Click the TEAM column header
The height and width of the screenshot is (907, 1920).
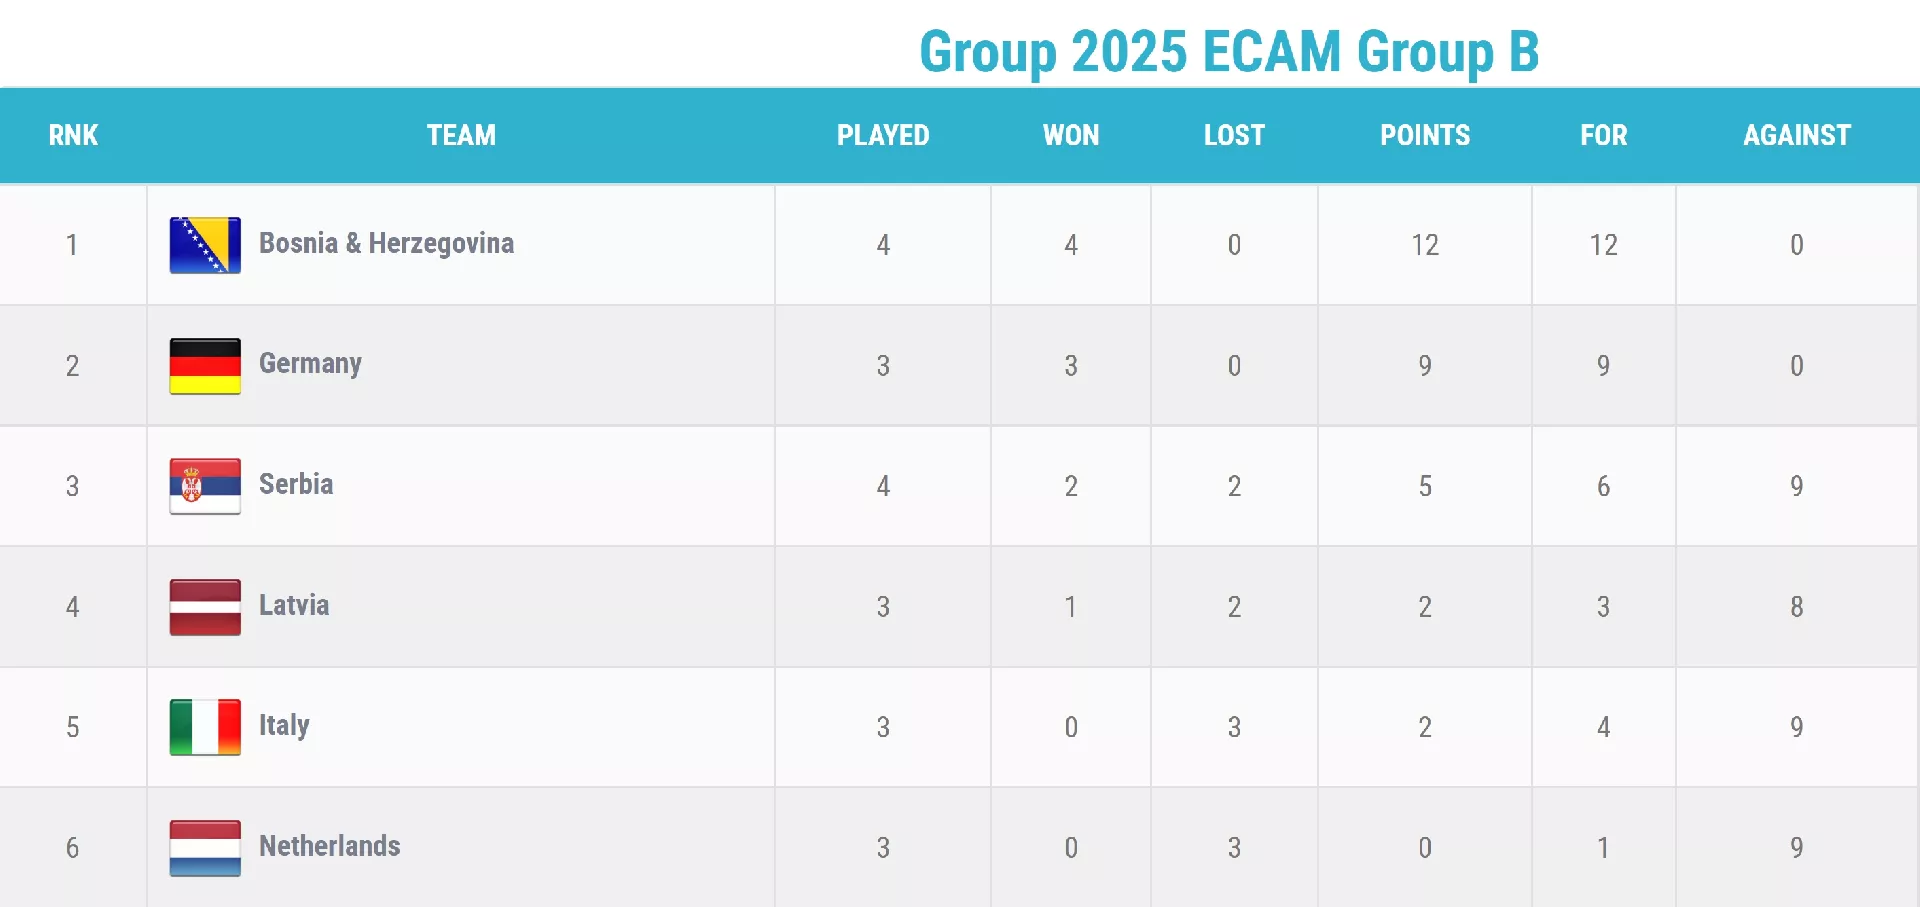pos(461,135)
